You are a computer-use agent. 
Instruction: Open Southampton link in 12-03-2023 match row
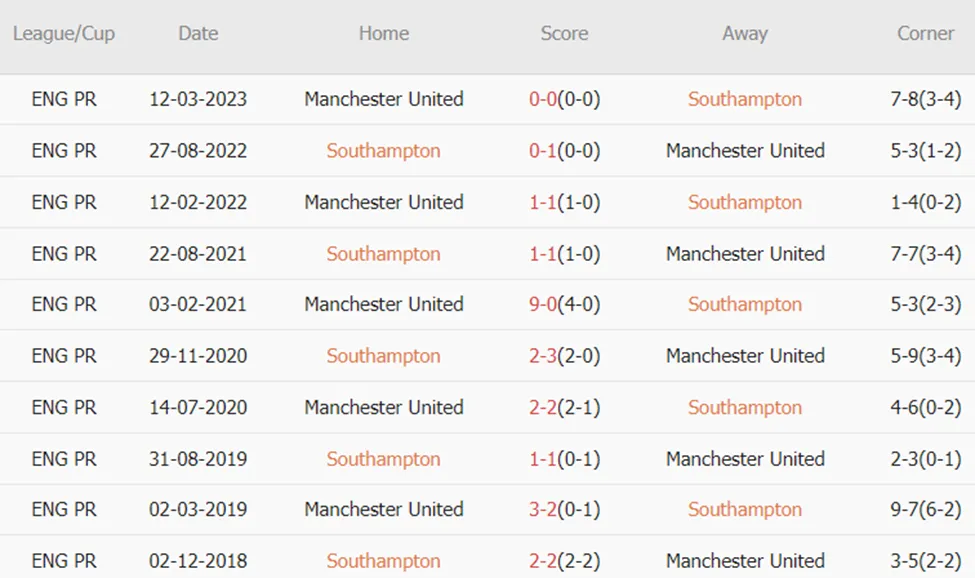point(745,99)
